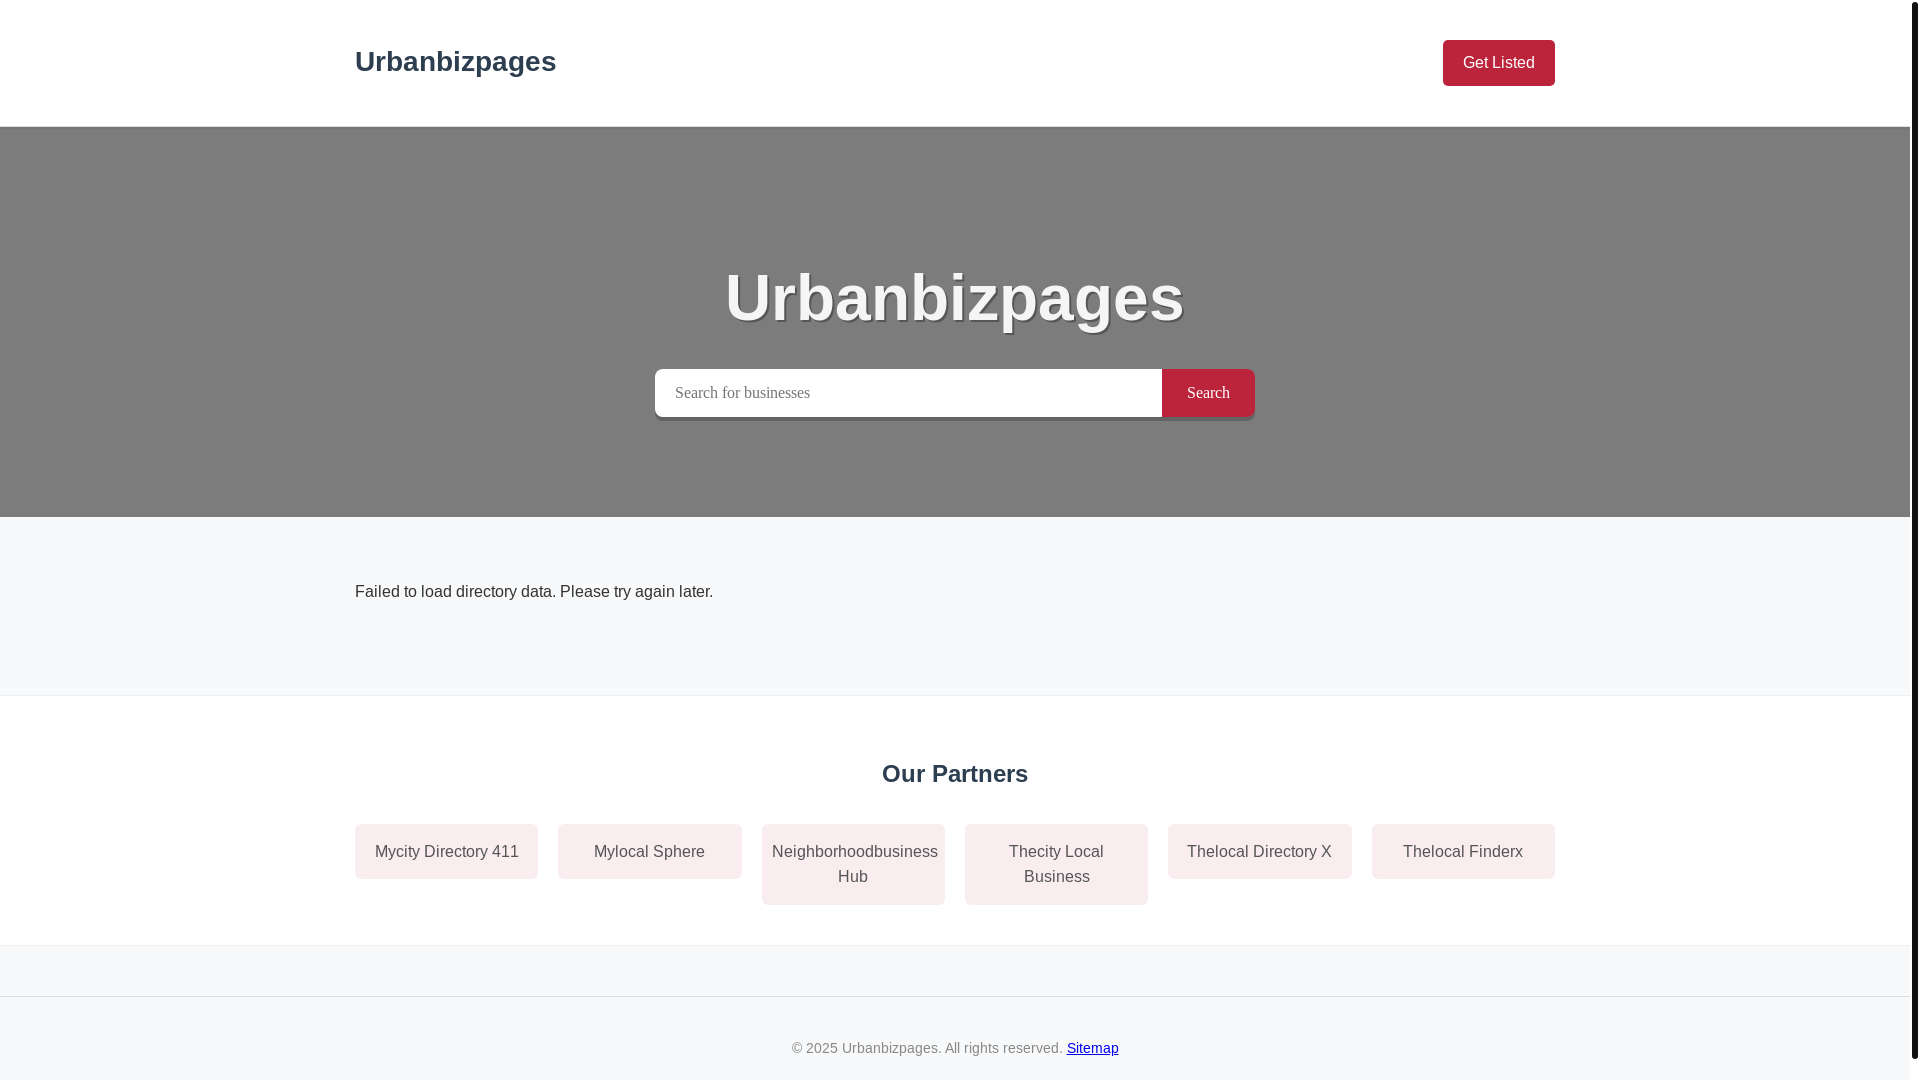Click the large Urbanbizpages hero heading
1920x1080 pixels.
(x=955, y=298)
